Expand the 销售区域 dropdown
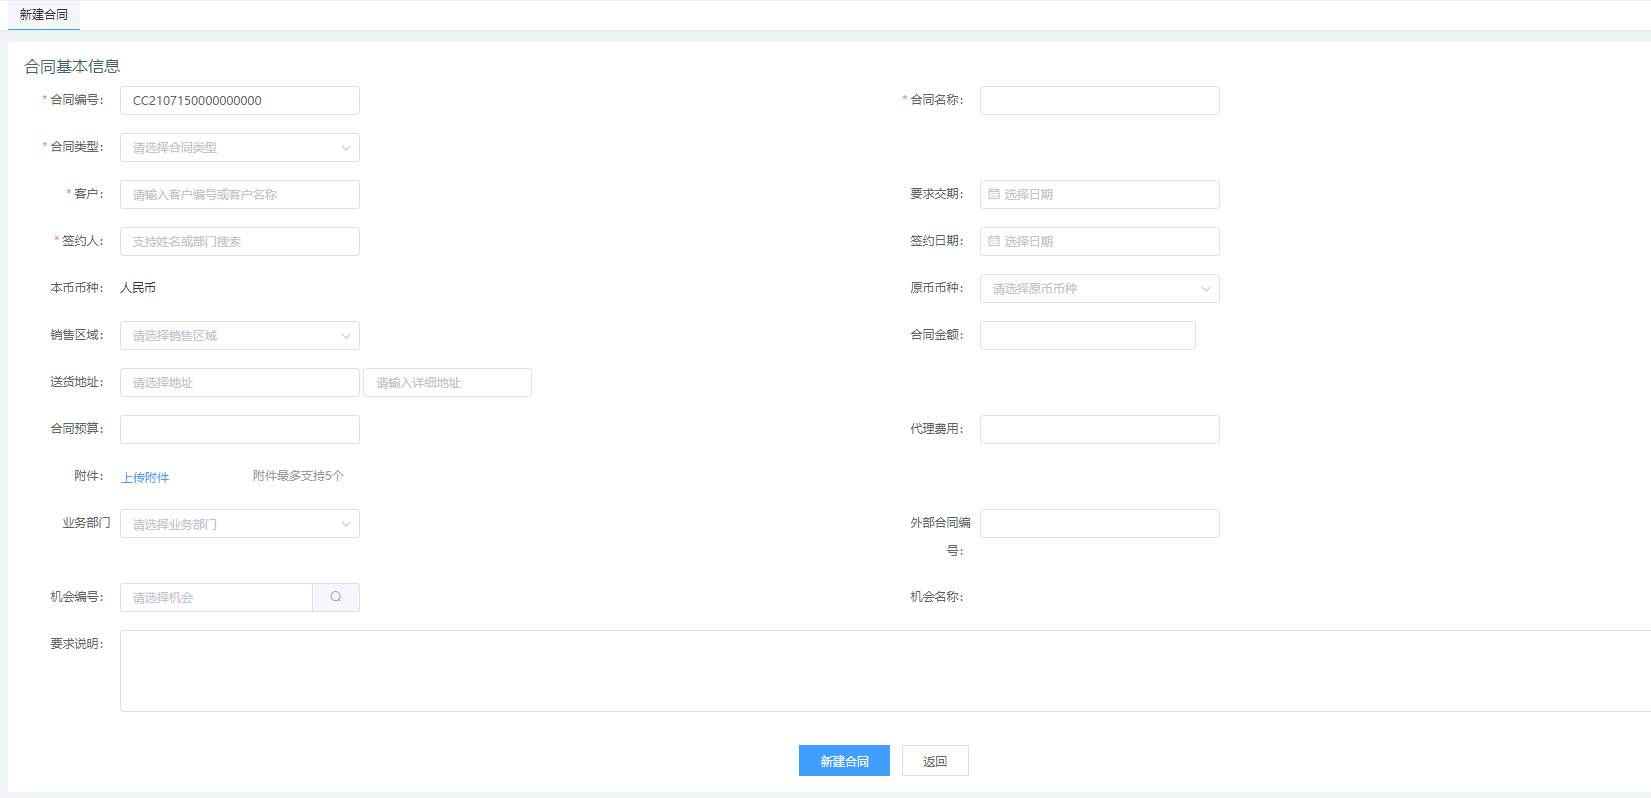 tap(239, 336)
